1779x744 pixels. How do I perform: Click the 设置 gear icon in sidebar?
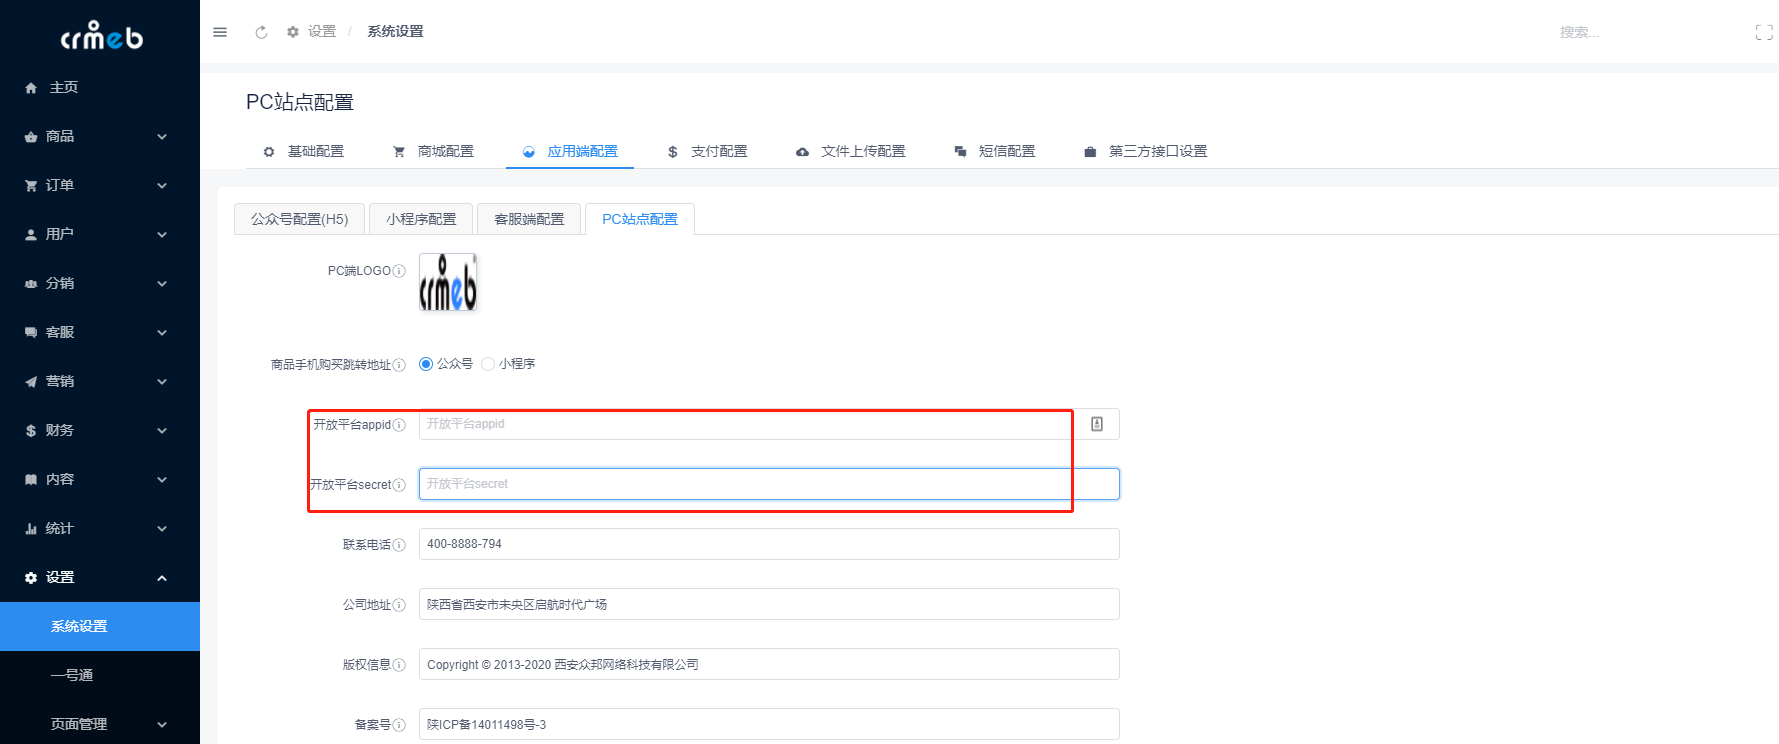(31, 578)
